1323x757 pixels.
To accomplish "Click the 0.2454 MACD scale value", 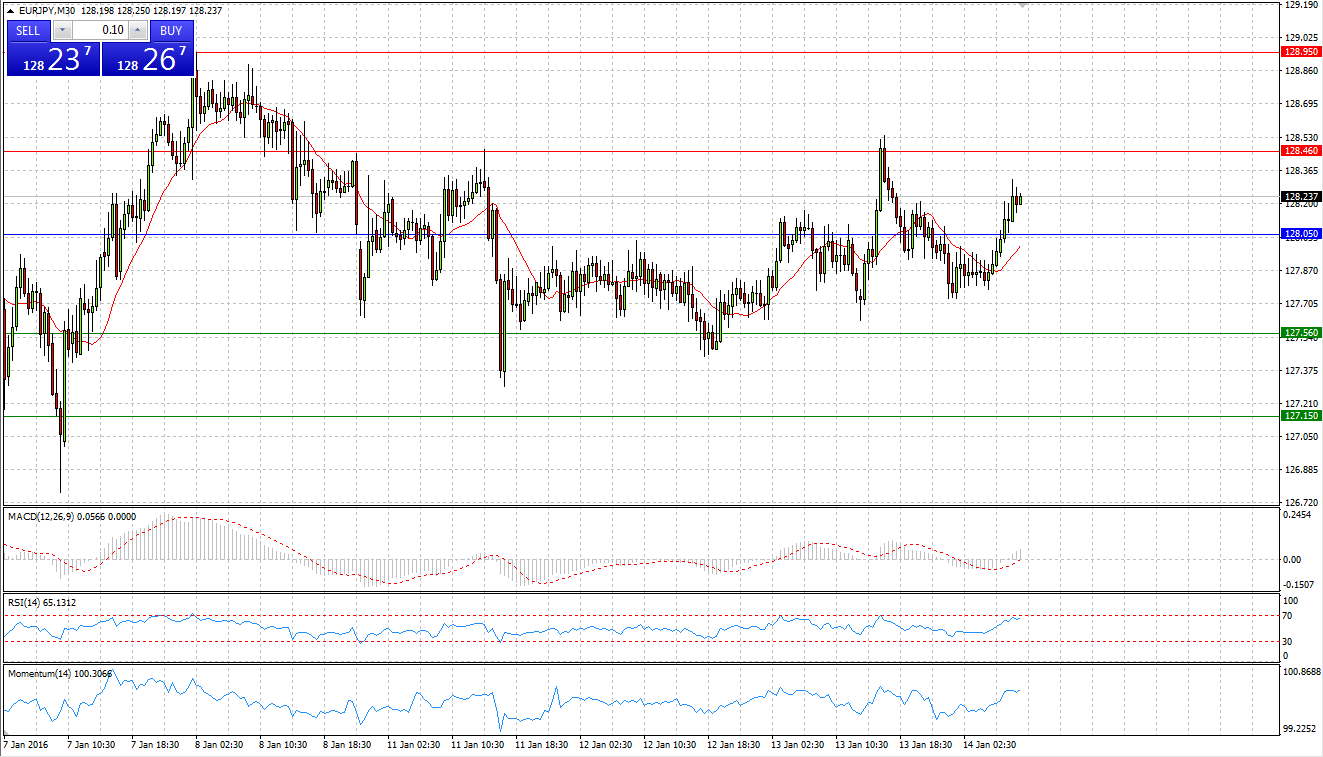I will pos(1298,517).
